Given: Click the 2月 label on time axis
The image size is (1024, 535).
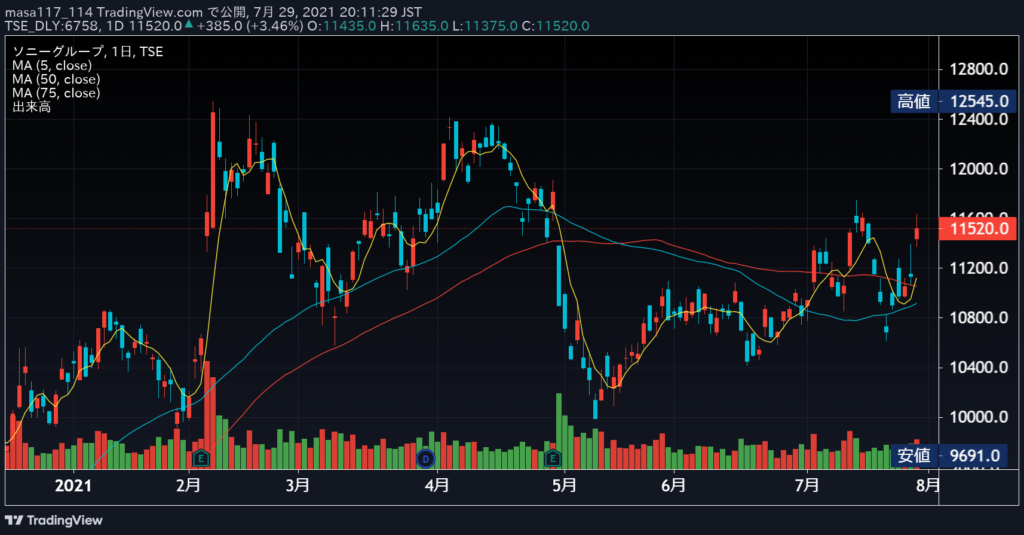Looking at the screenshot, I should [x=189, y=485].
